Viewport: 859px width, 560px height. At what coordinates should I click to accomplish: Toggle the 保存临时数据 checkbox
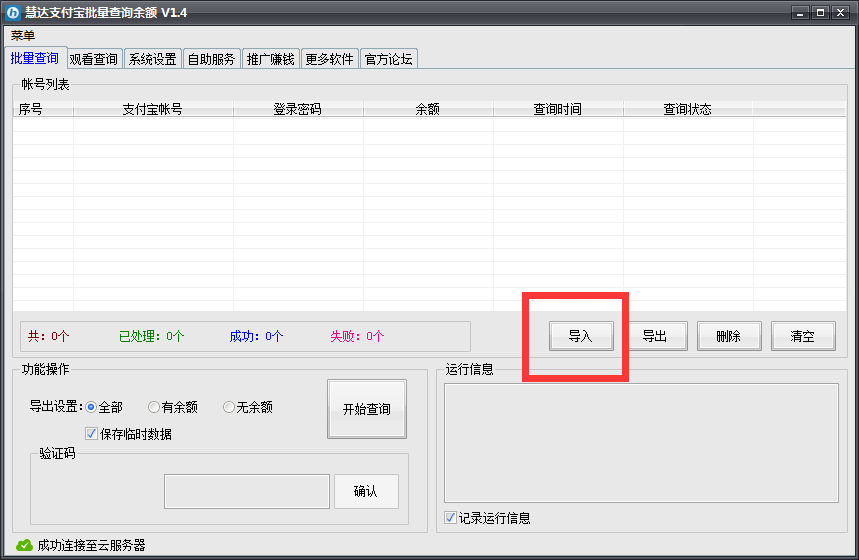(92, 434)
